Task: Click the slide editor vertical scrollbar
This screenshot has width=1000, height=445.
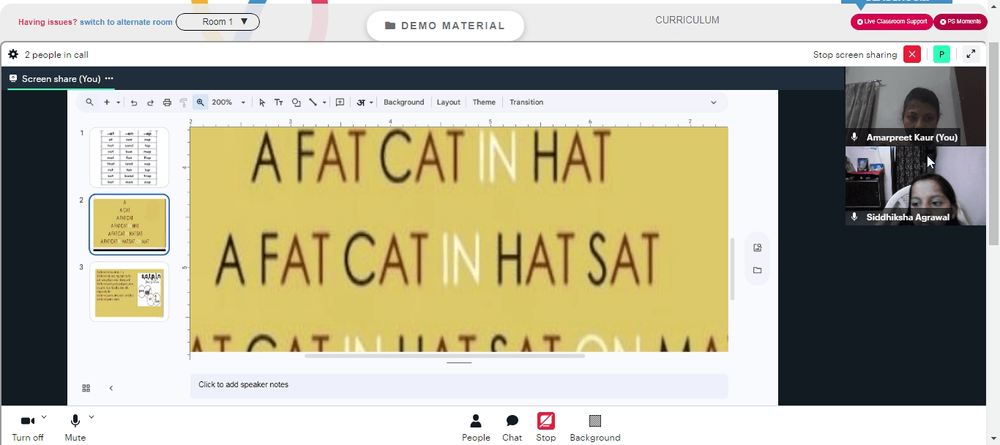Action: (x=732, y=268)
